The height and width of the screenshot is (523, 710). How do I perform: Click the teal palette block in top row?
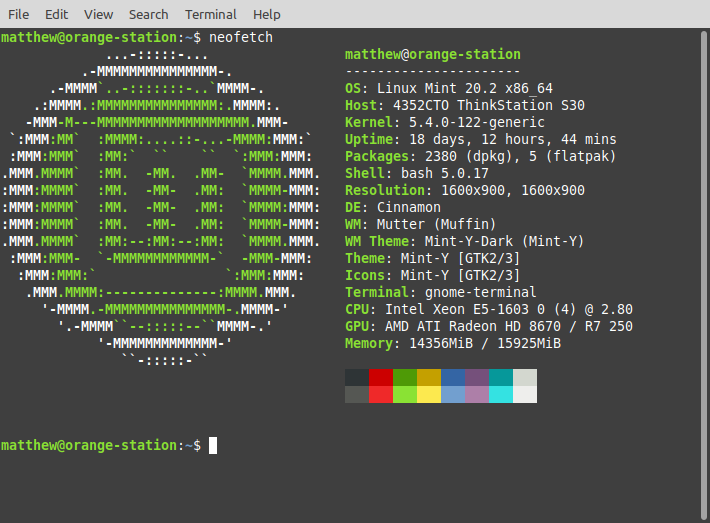click(x=501, y=377)
